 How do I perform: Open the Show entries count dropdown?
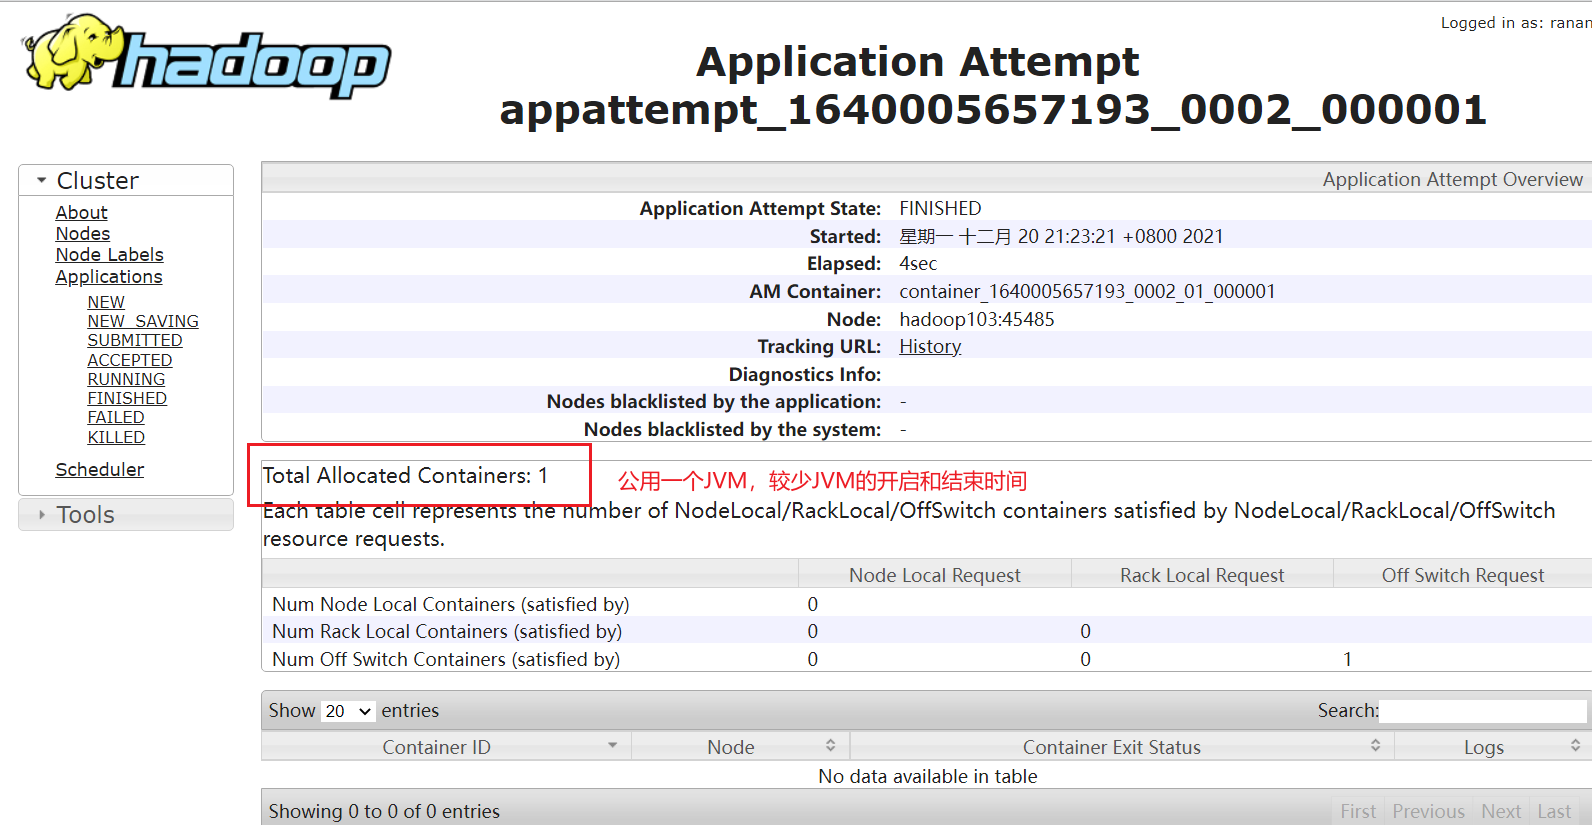(x=348, y=711)
